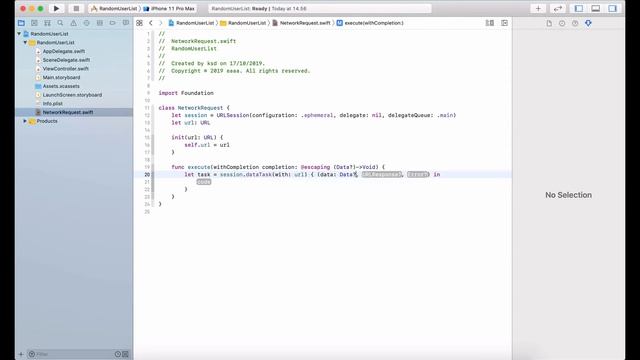Select NetworkRequest.swift in navigator

(68, 112)
